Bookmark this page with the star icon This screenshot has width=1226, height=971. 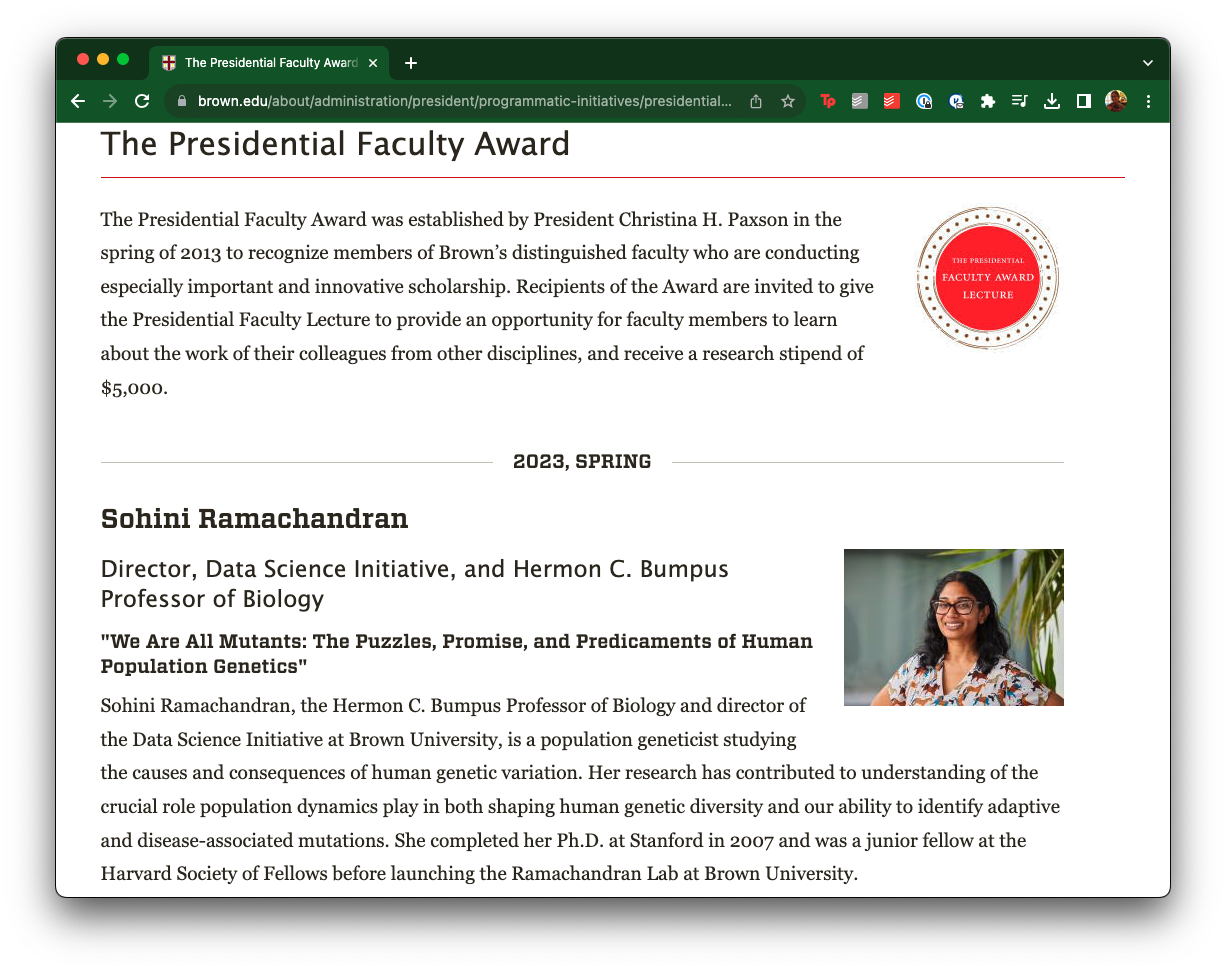coord(788,101)
